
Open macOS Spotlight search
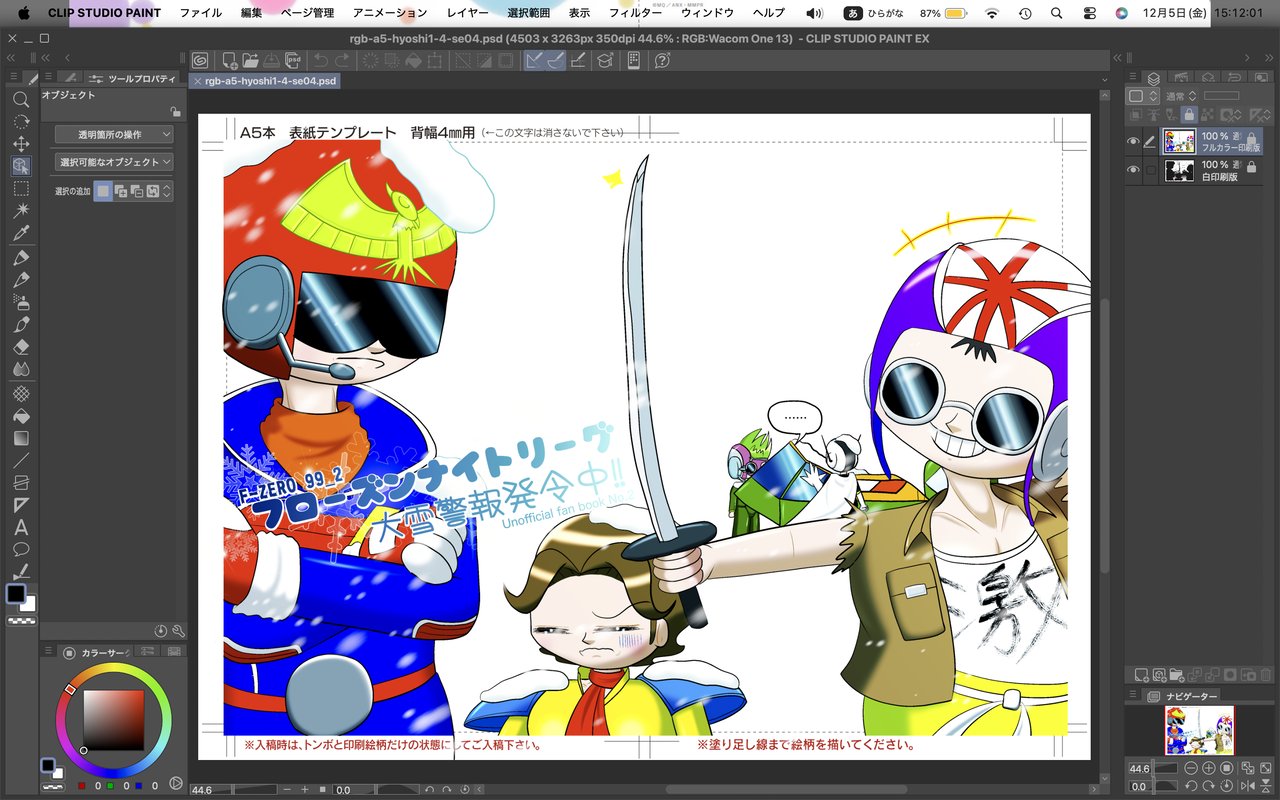point(1056,13)
